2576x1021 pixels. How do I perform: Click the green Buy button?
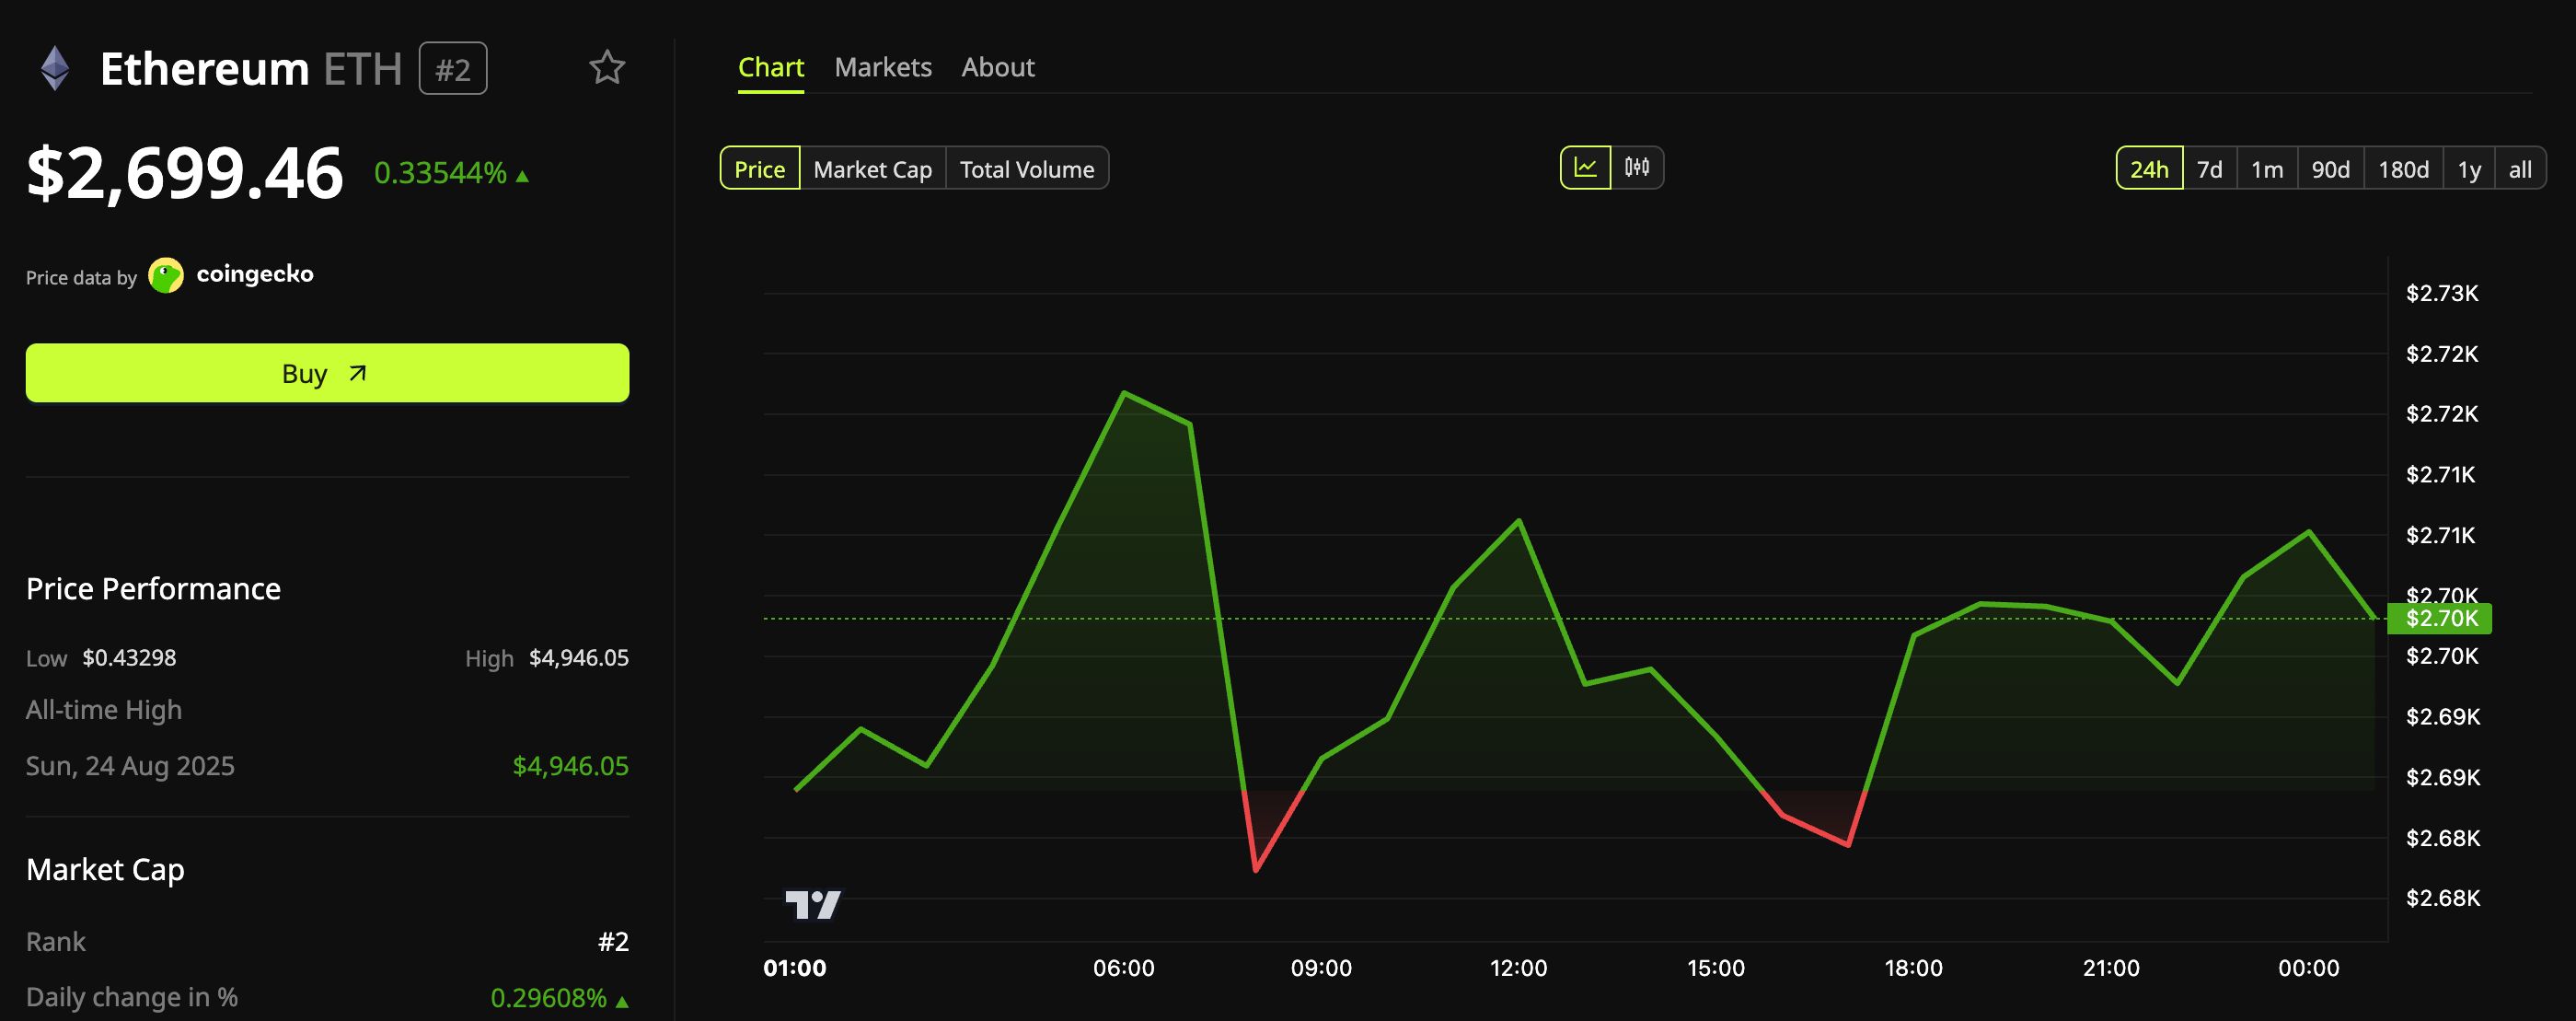pyautogui.click(x=327, y=373)
